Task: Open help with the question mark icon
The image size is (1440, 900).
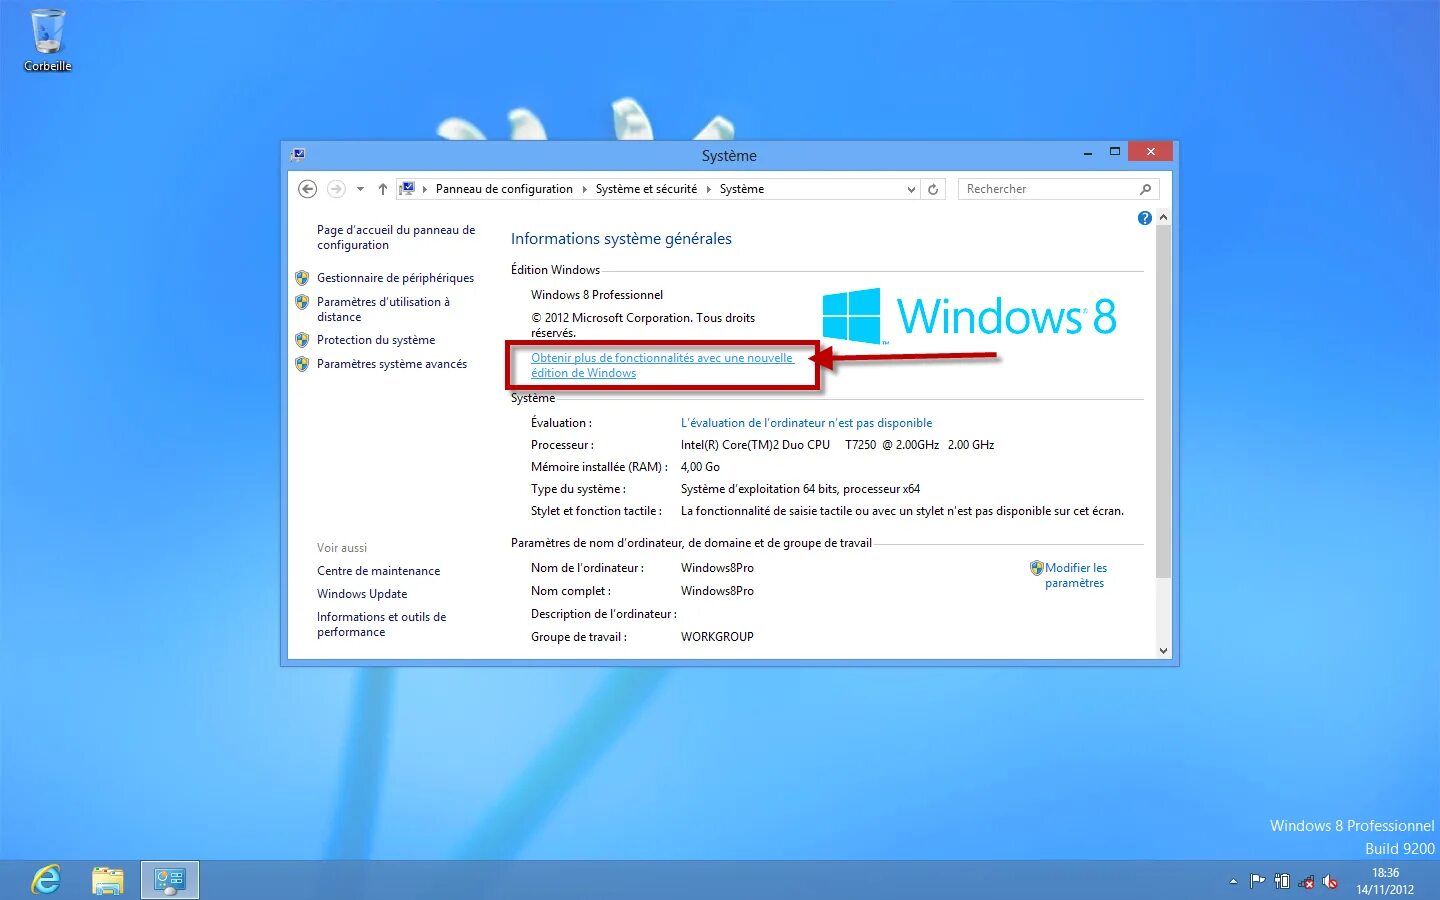Action: 1144,217
